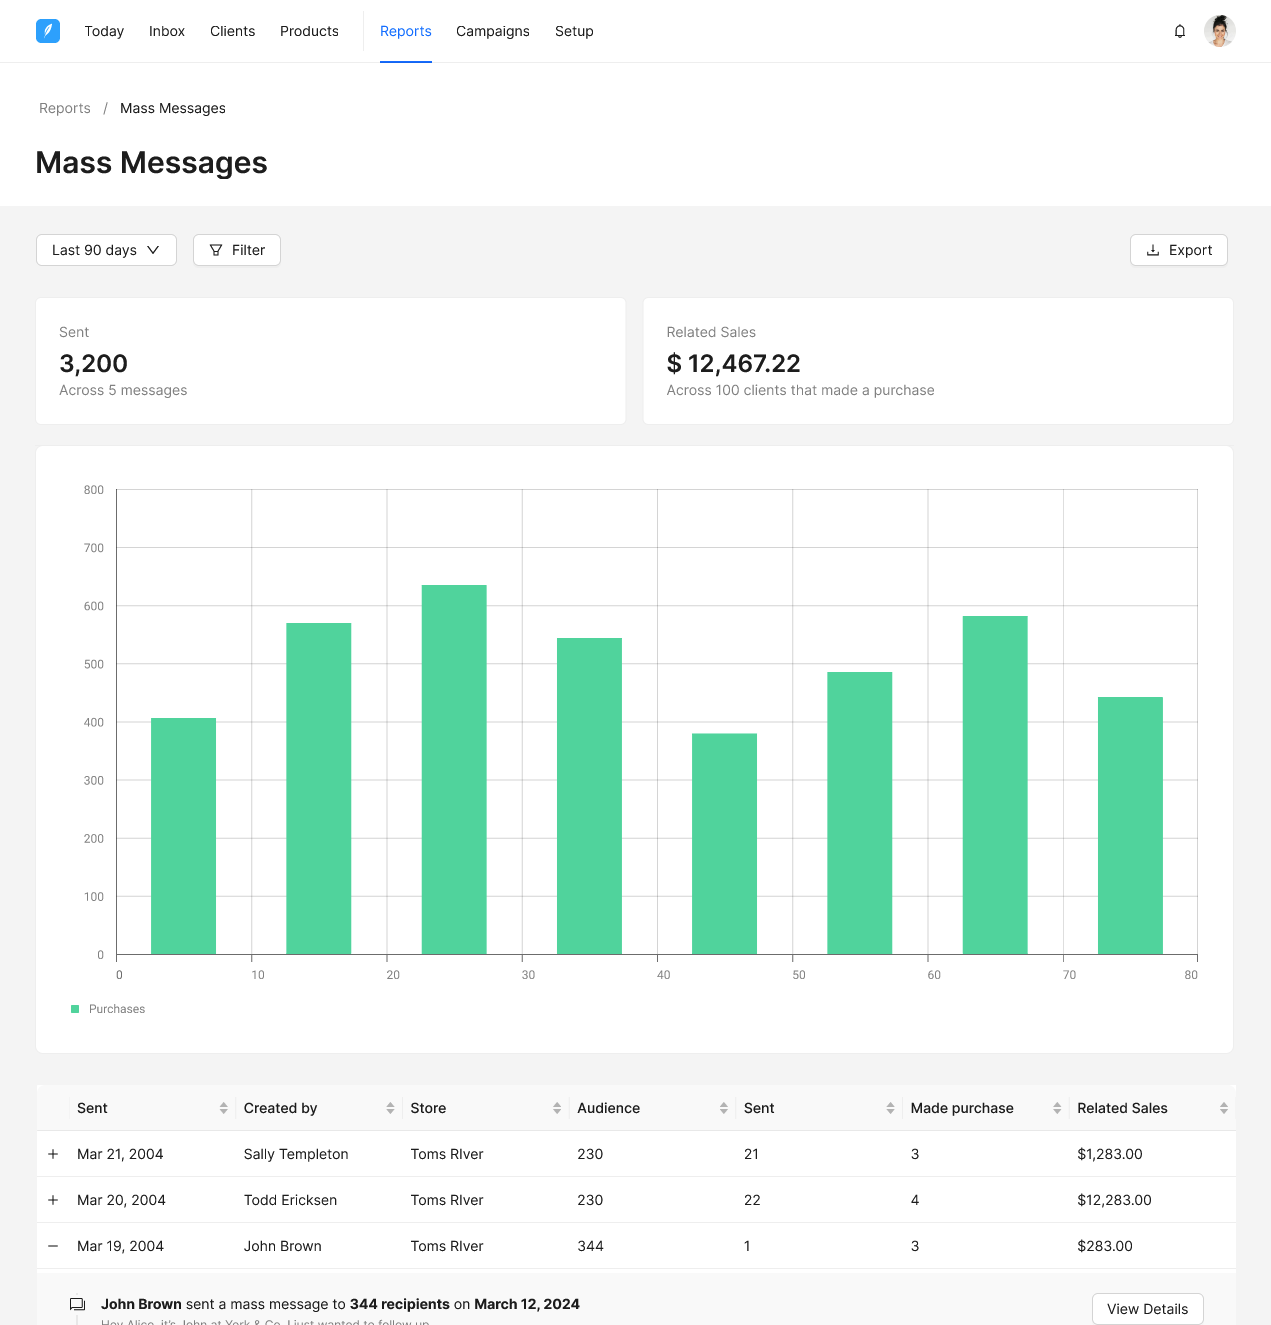The image size is (1271, 1325).
Task: Click the Filter button
Action: [237, 250]
